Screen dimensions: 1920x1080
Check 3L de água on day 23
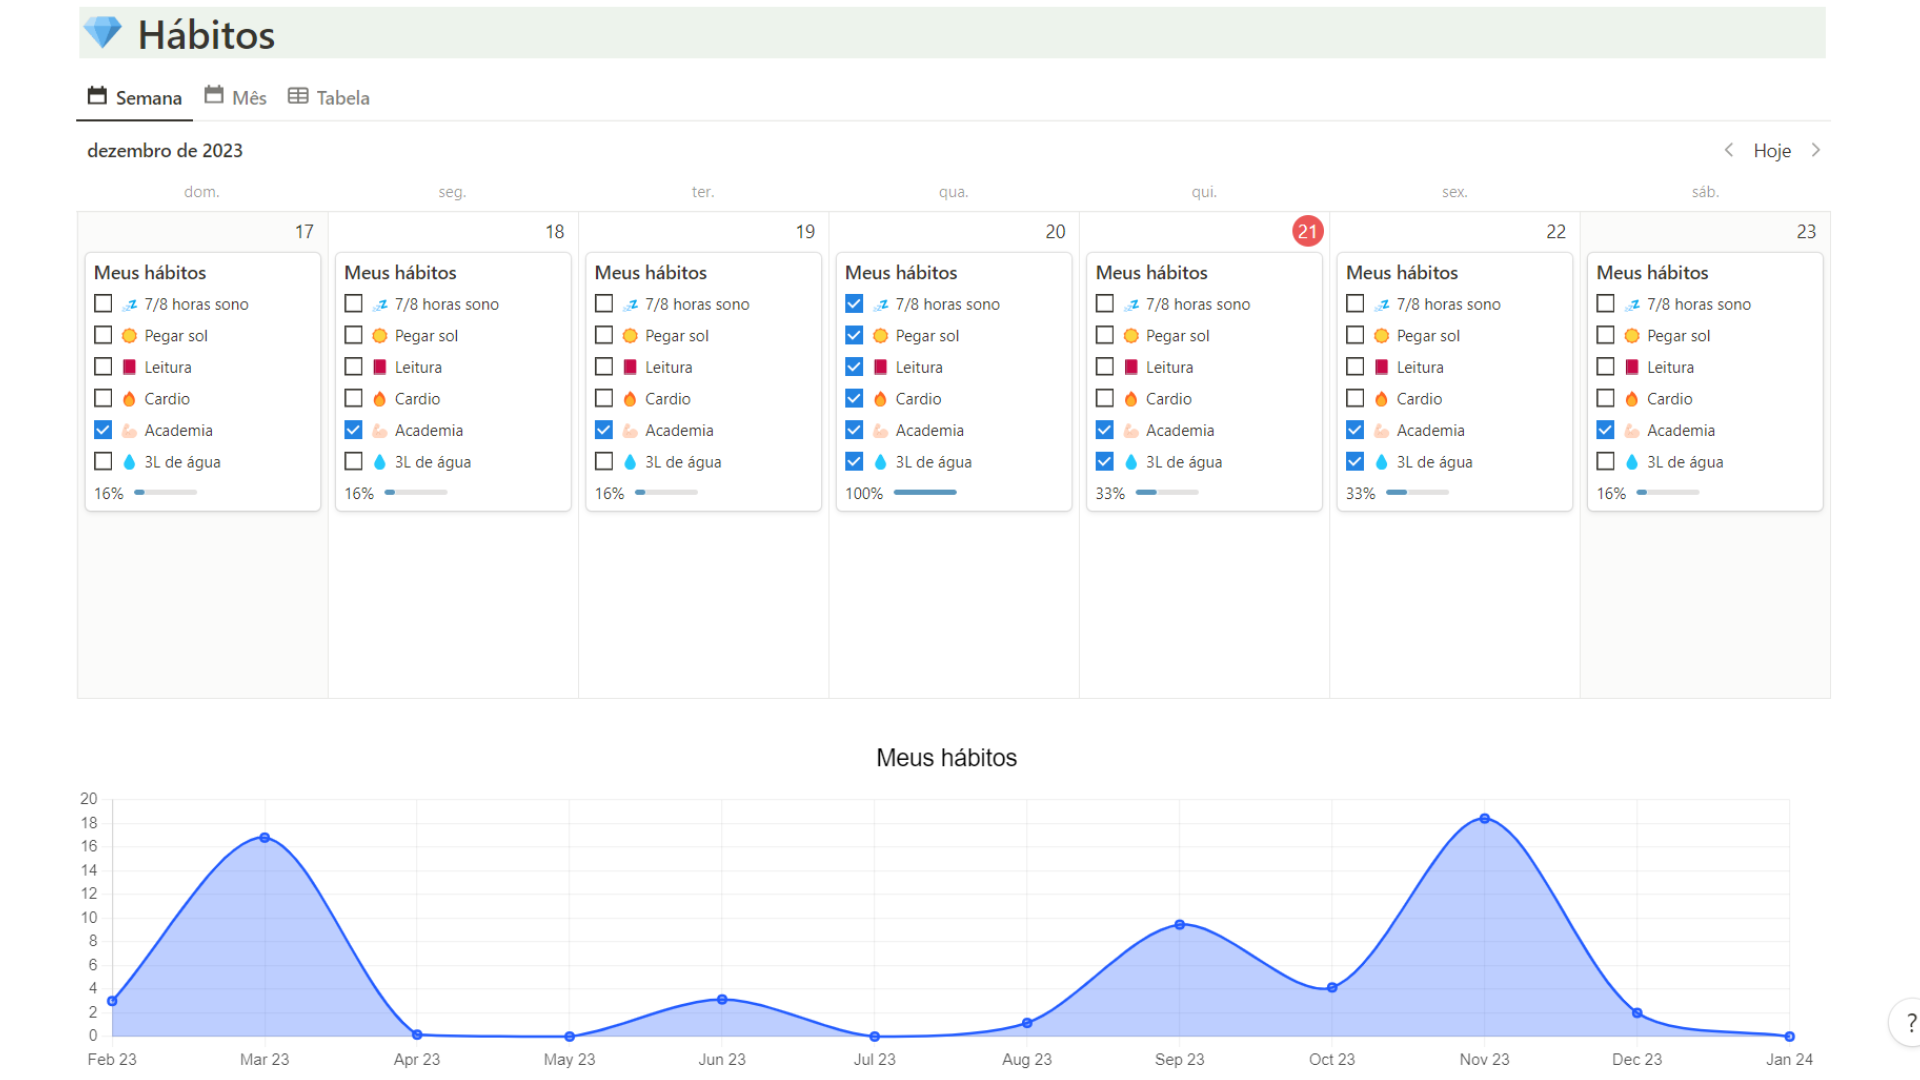click(1606, 461)
